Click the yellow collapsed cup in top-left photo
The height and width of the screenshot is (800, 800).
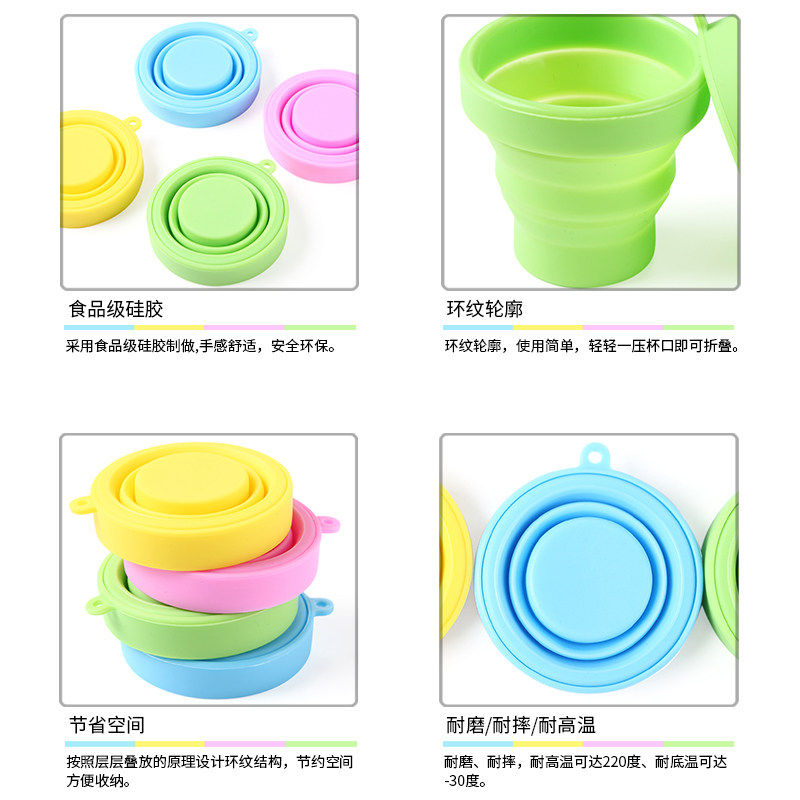[101, 168]
